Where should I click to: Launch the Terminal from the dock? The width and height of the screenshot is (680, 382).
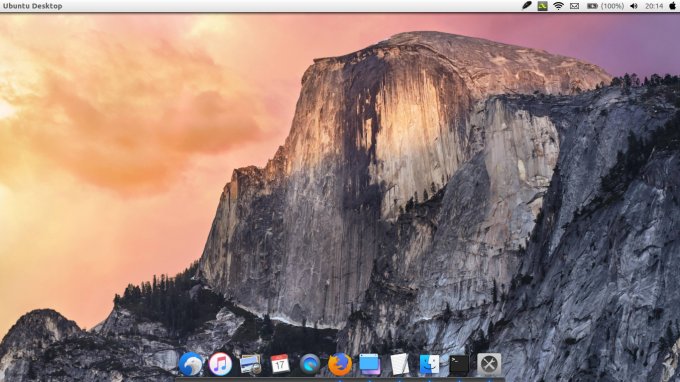[459, 364]
